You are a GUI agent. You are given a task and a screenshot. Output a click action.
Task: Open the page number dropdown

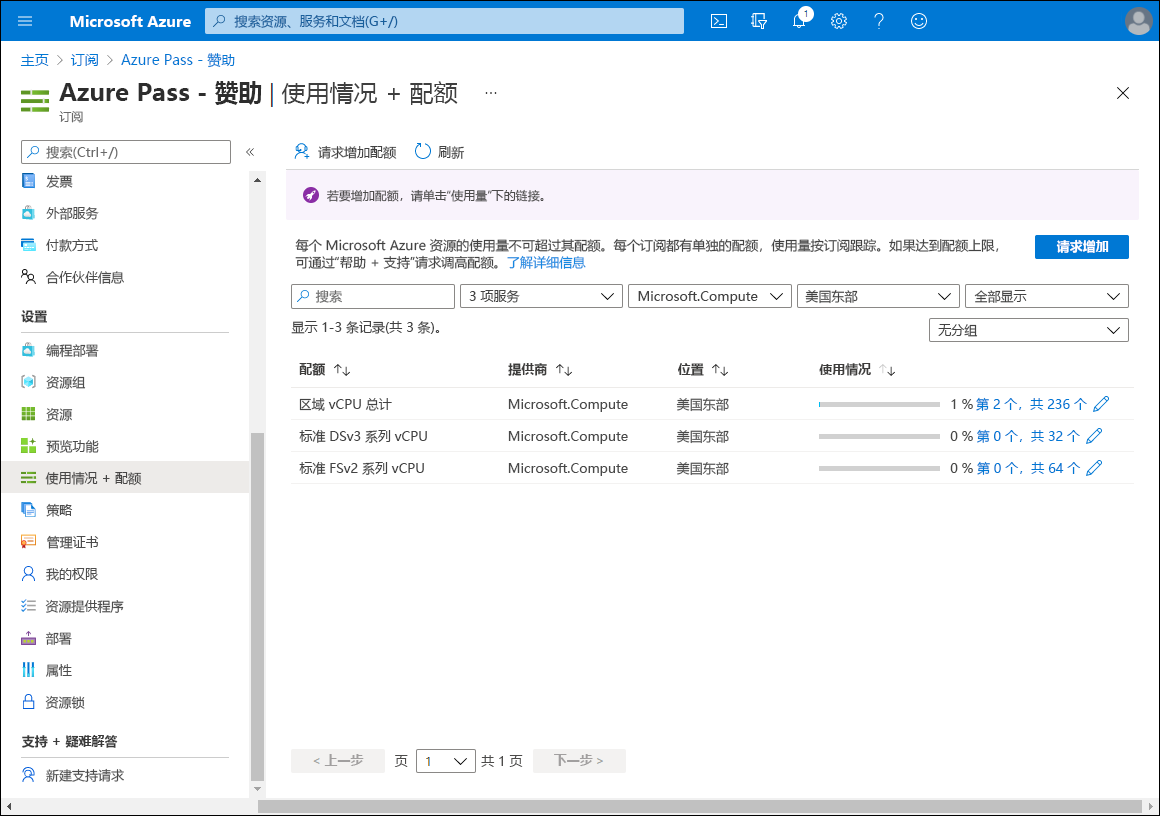coord(445,761)
